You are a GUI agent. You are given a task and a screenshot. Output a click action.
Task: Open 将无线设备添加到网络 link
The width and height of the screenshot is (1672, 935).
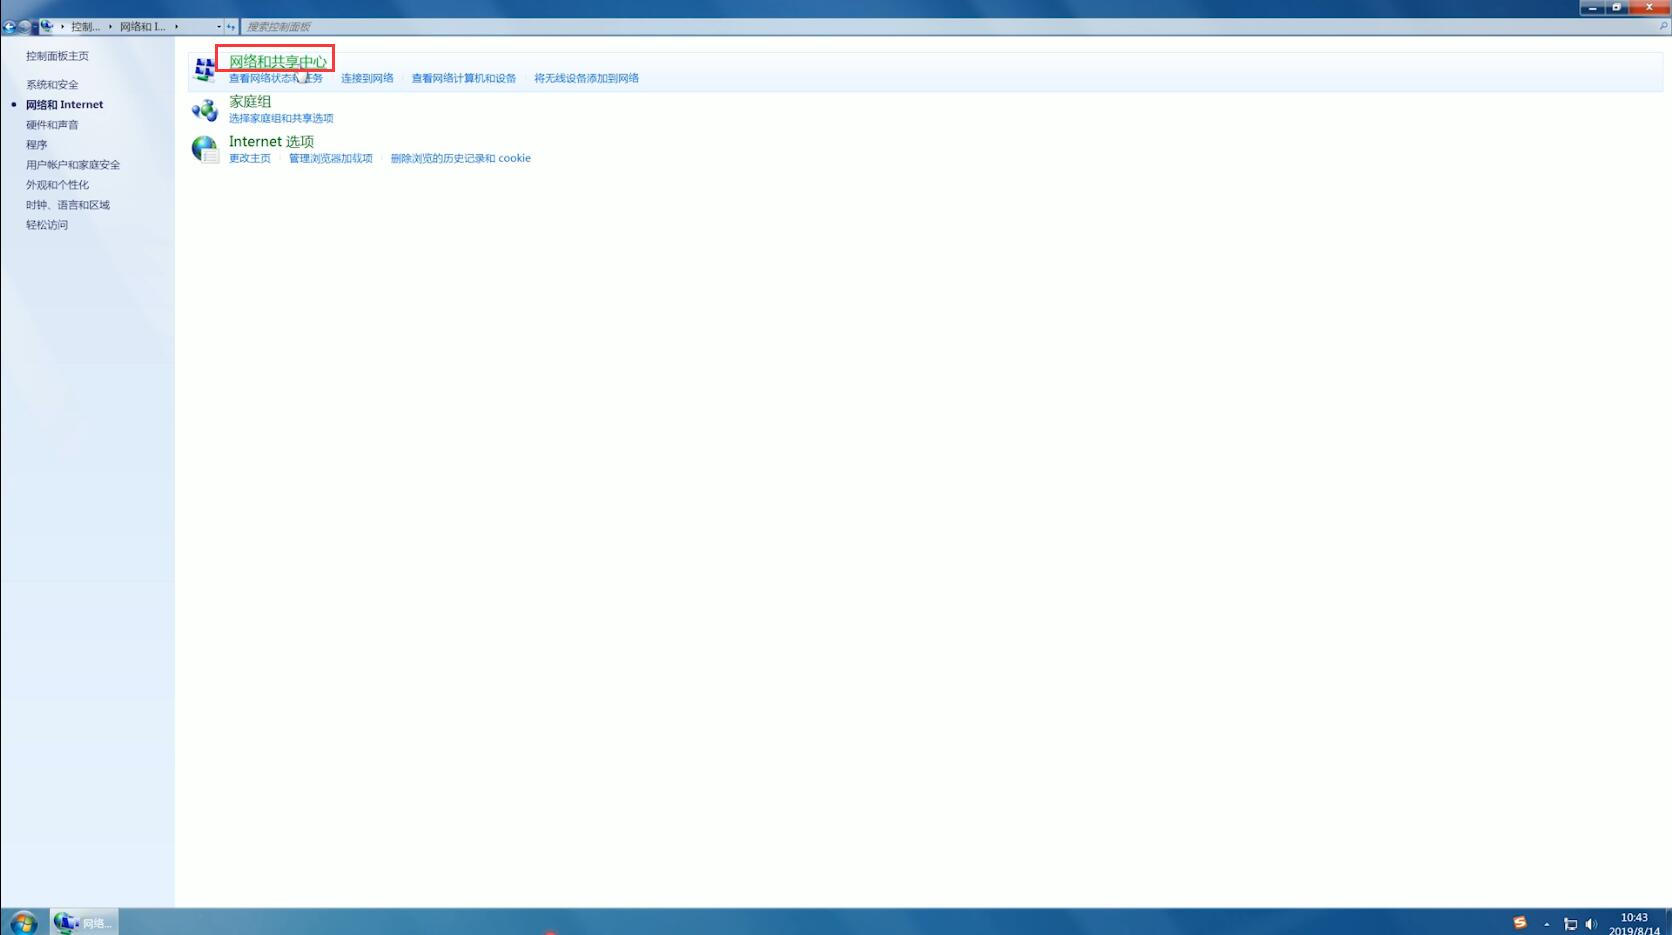coord(586,78)
